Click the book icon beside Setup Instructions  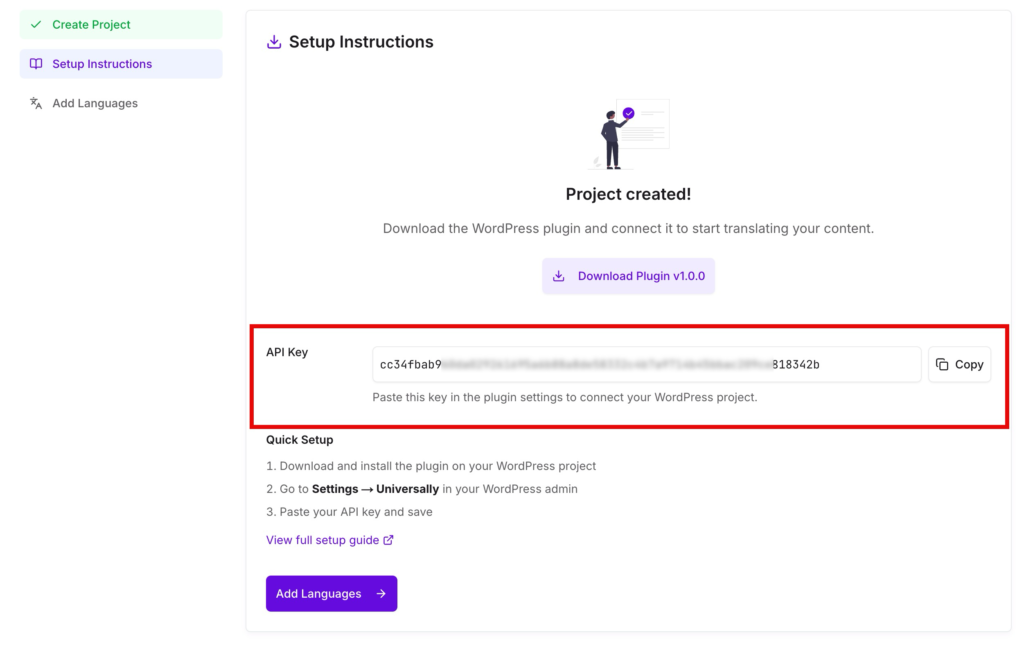[36, 64]
